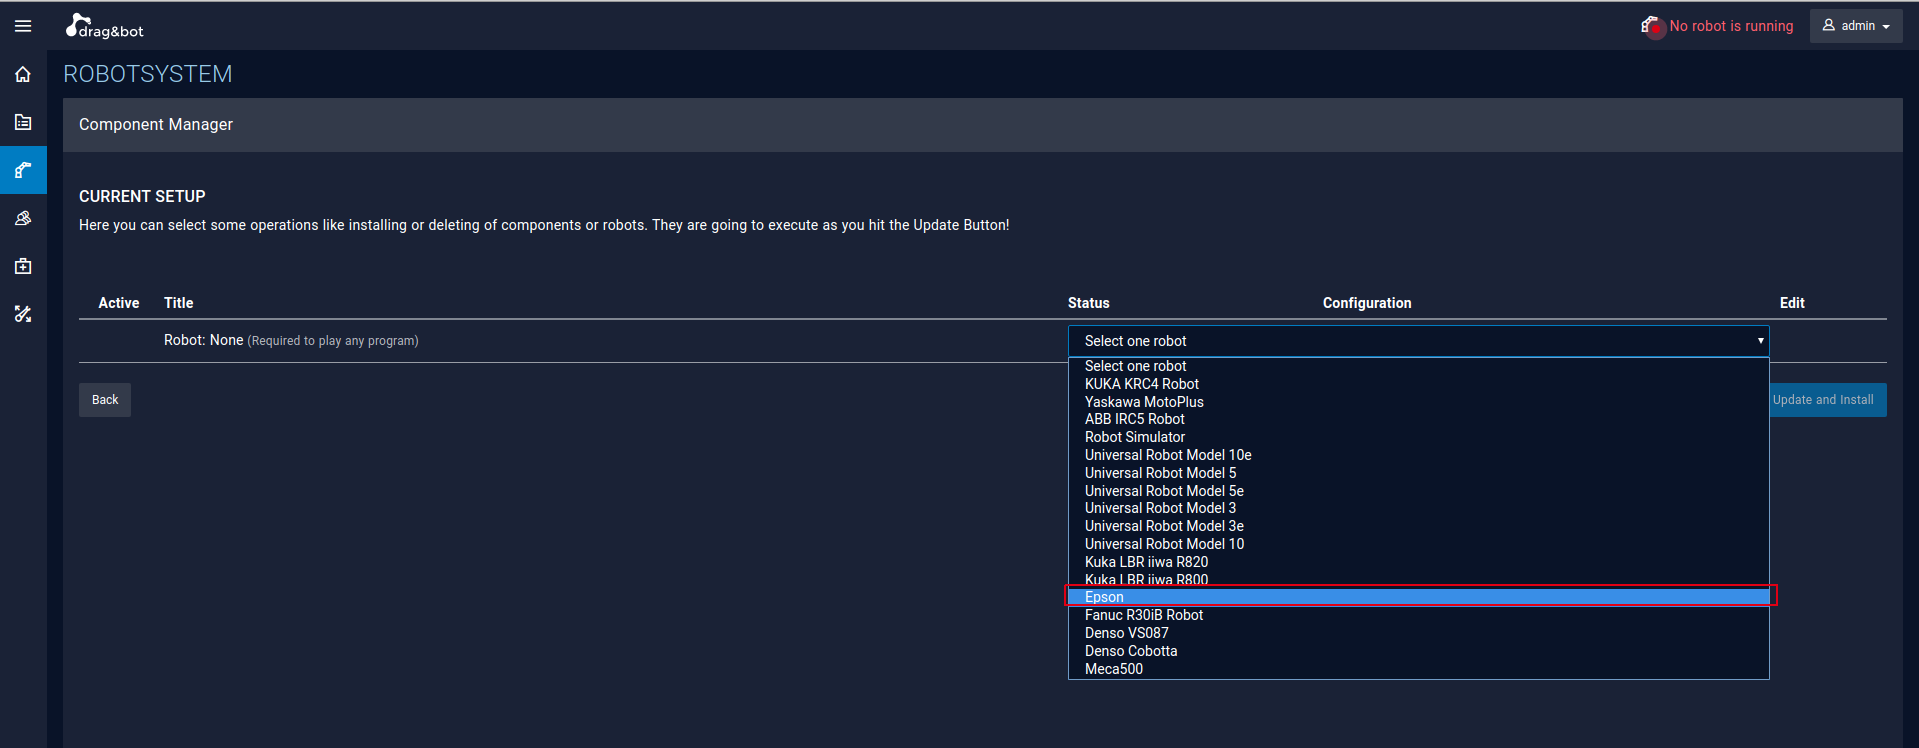Screen dimensions: 1919x748
Task: Select the robot arm sidebar icon
Action: 23,170
